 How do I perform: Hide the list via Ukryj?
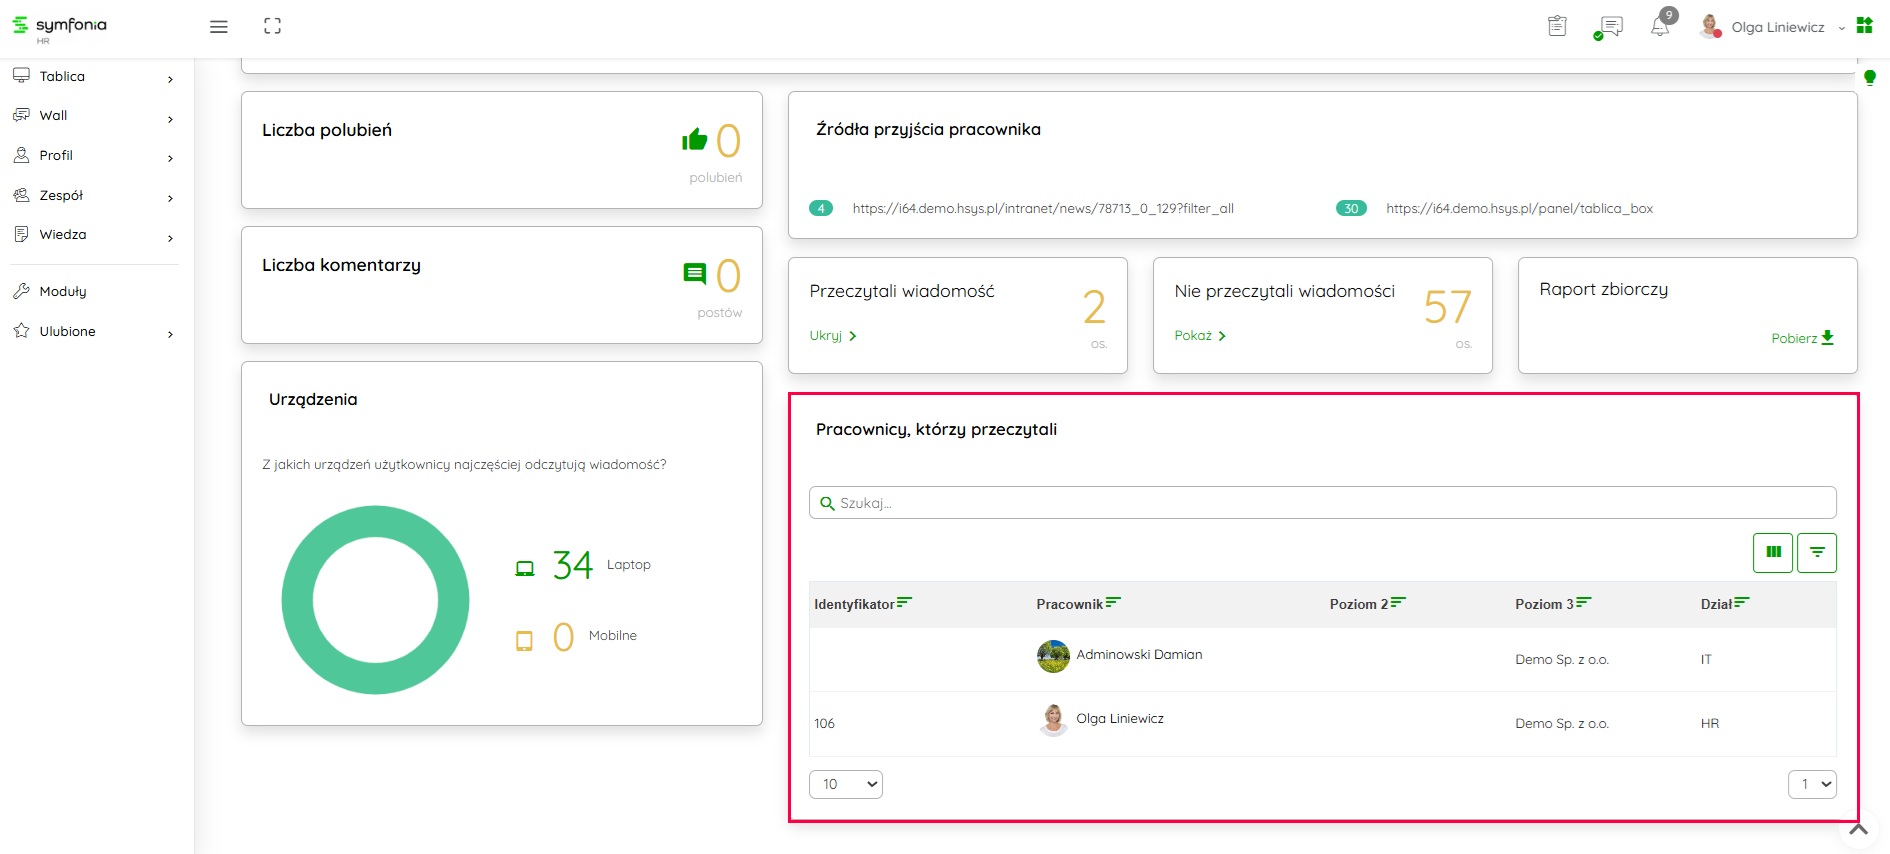[x=832, y=336]
